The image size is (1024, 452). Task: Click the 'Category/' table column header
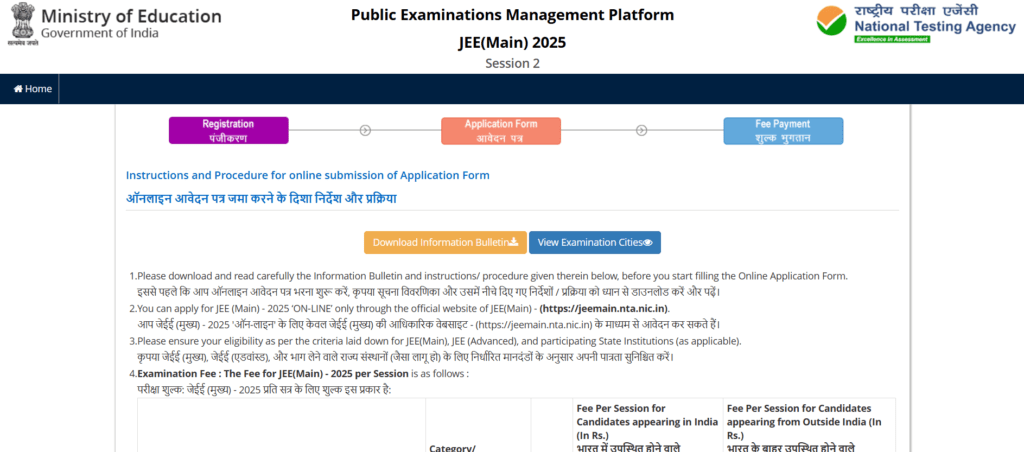point(453,448)
